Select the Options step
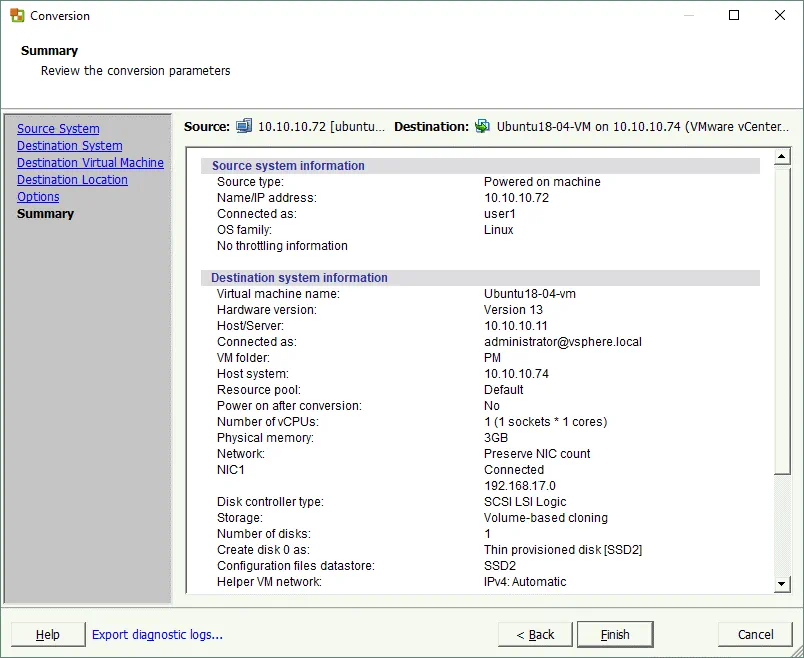Image resolution: width=804 pixels, height=658 pixels. [x=38, y=196]
